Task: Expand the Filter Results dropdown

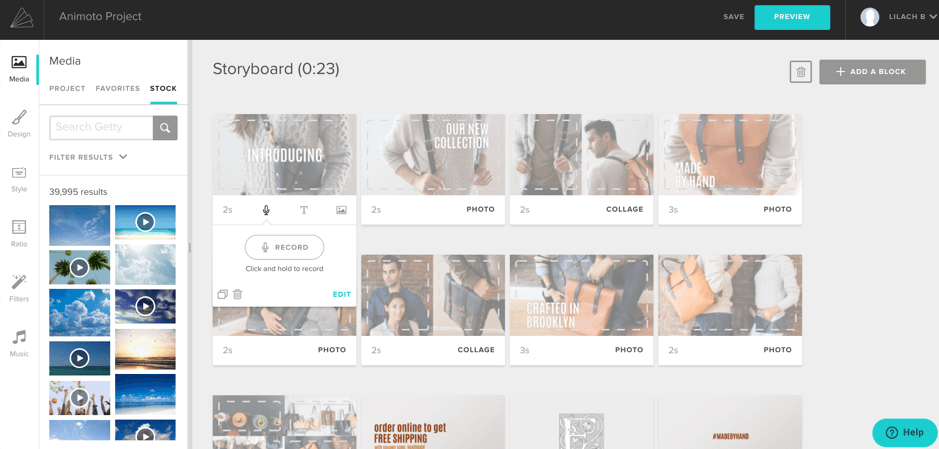Action: click(x=88, y=157)
